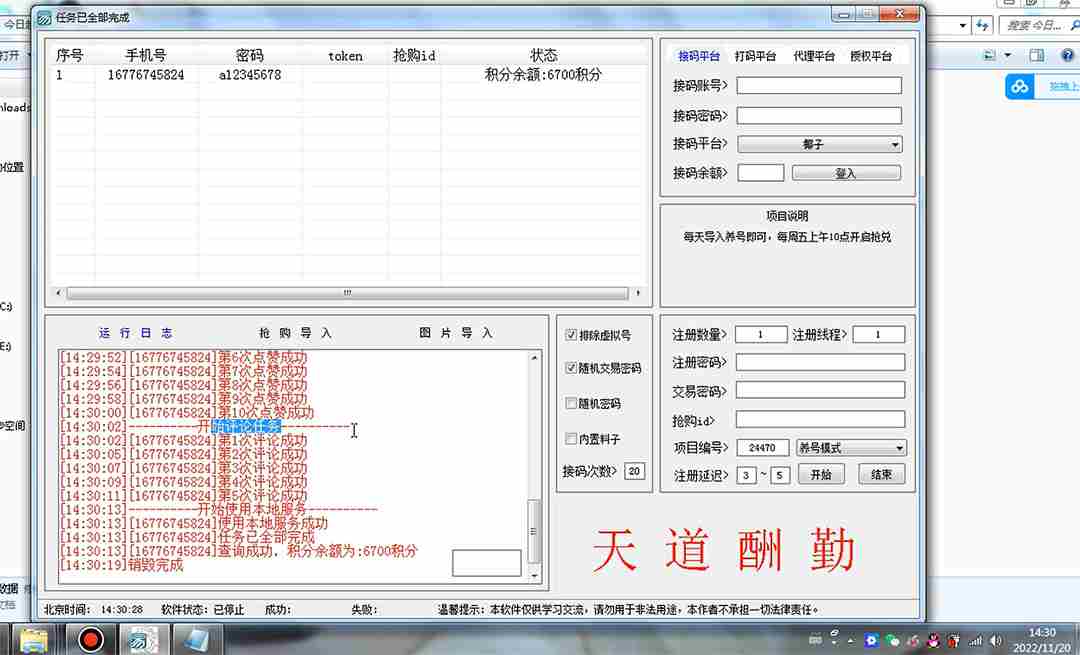This screenshot has height=655, width=1080.
Task: Click the 接码次数 field showing 20
Action: click(634, 471)
